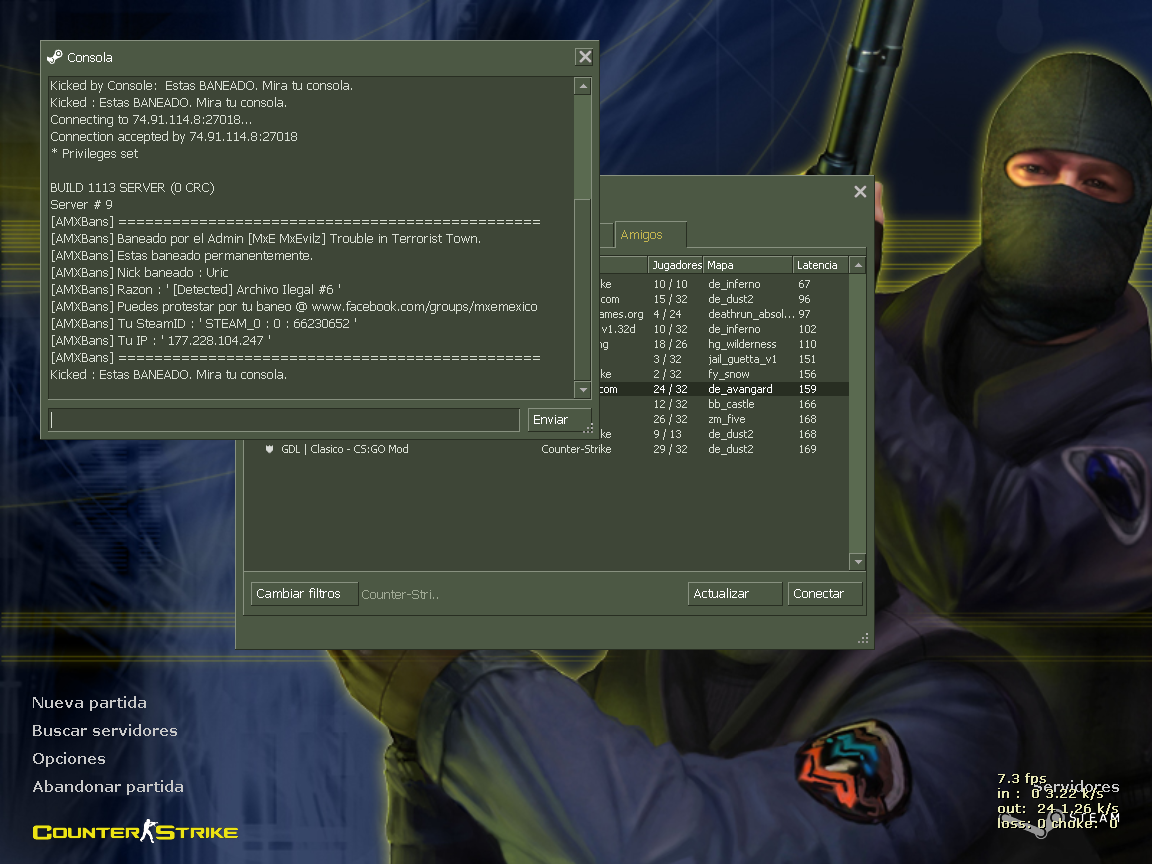Click the www.facebook.com/groups/mxemexico console line
Image resolution: width=1152 pixels, height=864 pixels.
click(x=294, y=306)
